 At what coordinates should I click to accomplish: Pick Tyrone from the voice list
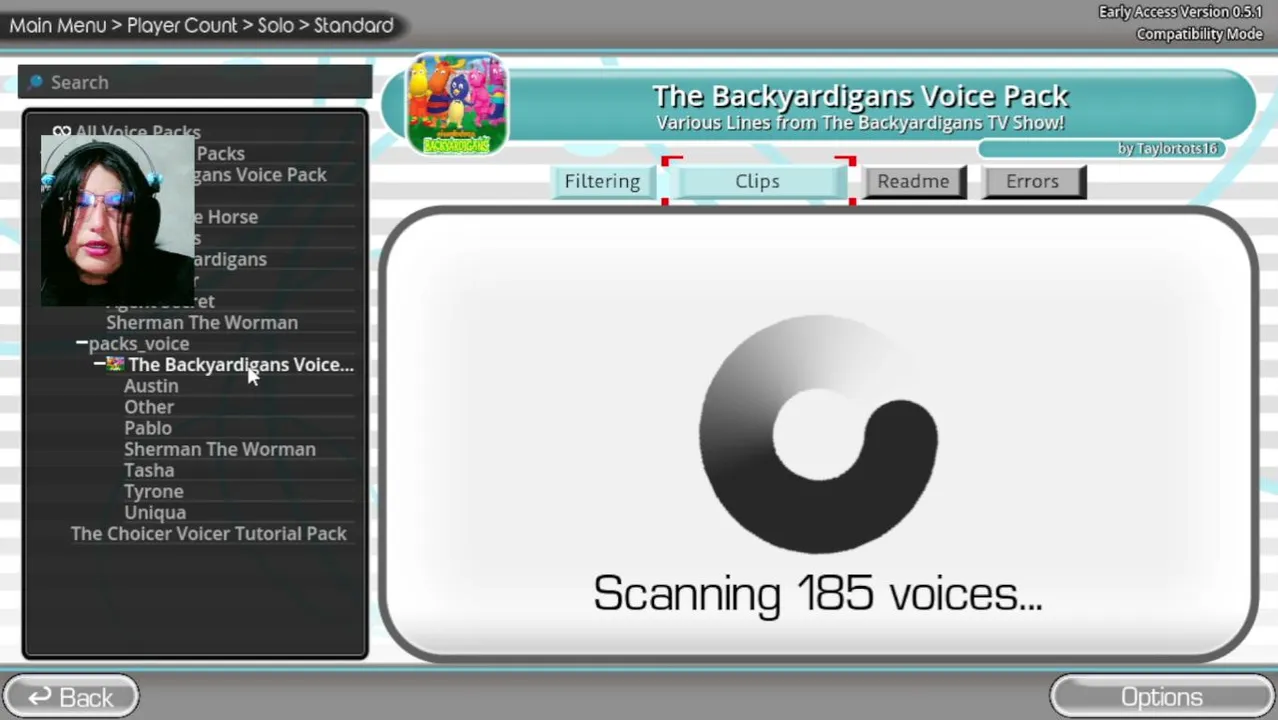tap(154, 491)
